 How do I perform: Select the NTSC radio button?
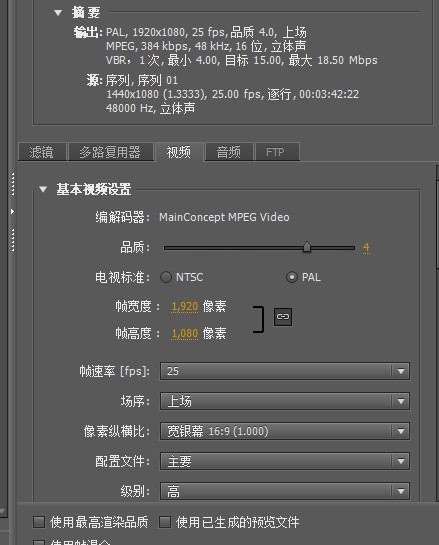tap(166, 277)
